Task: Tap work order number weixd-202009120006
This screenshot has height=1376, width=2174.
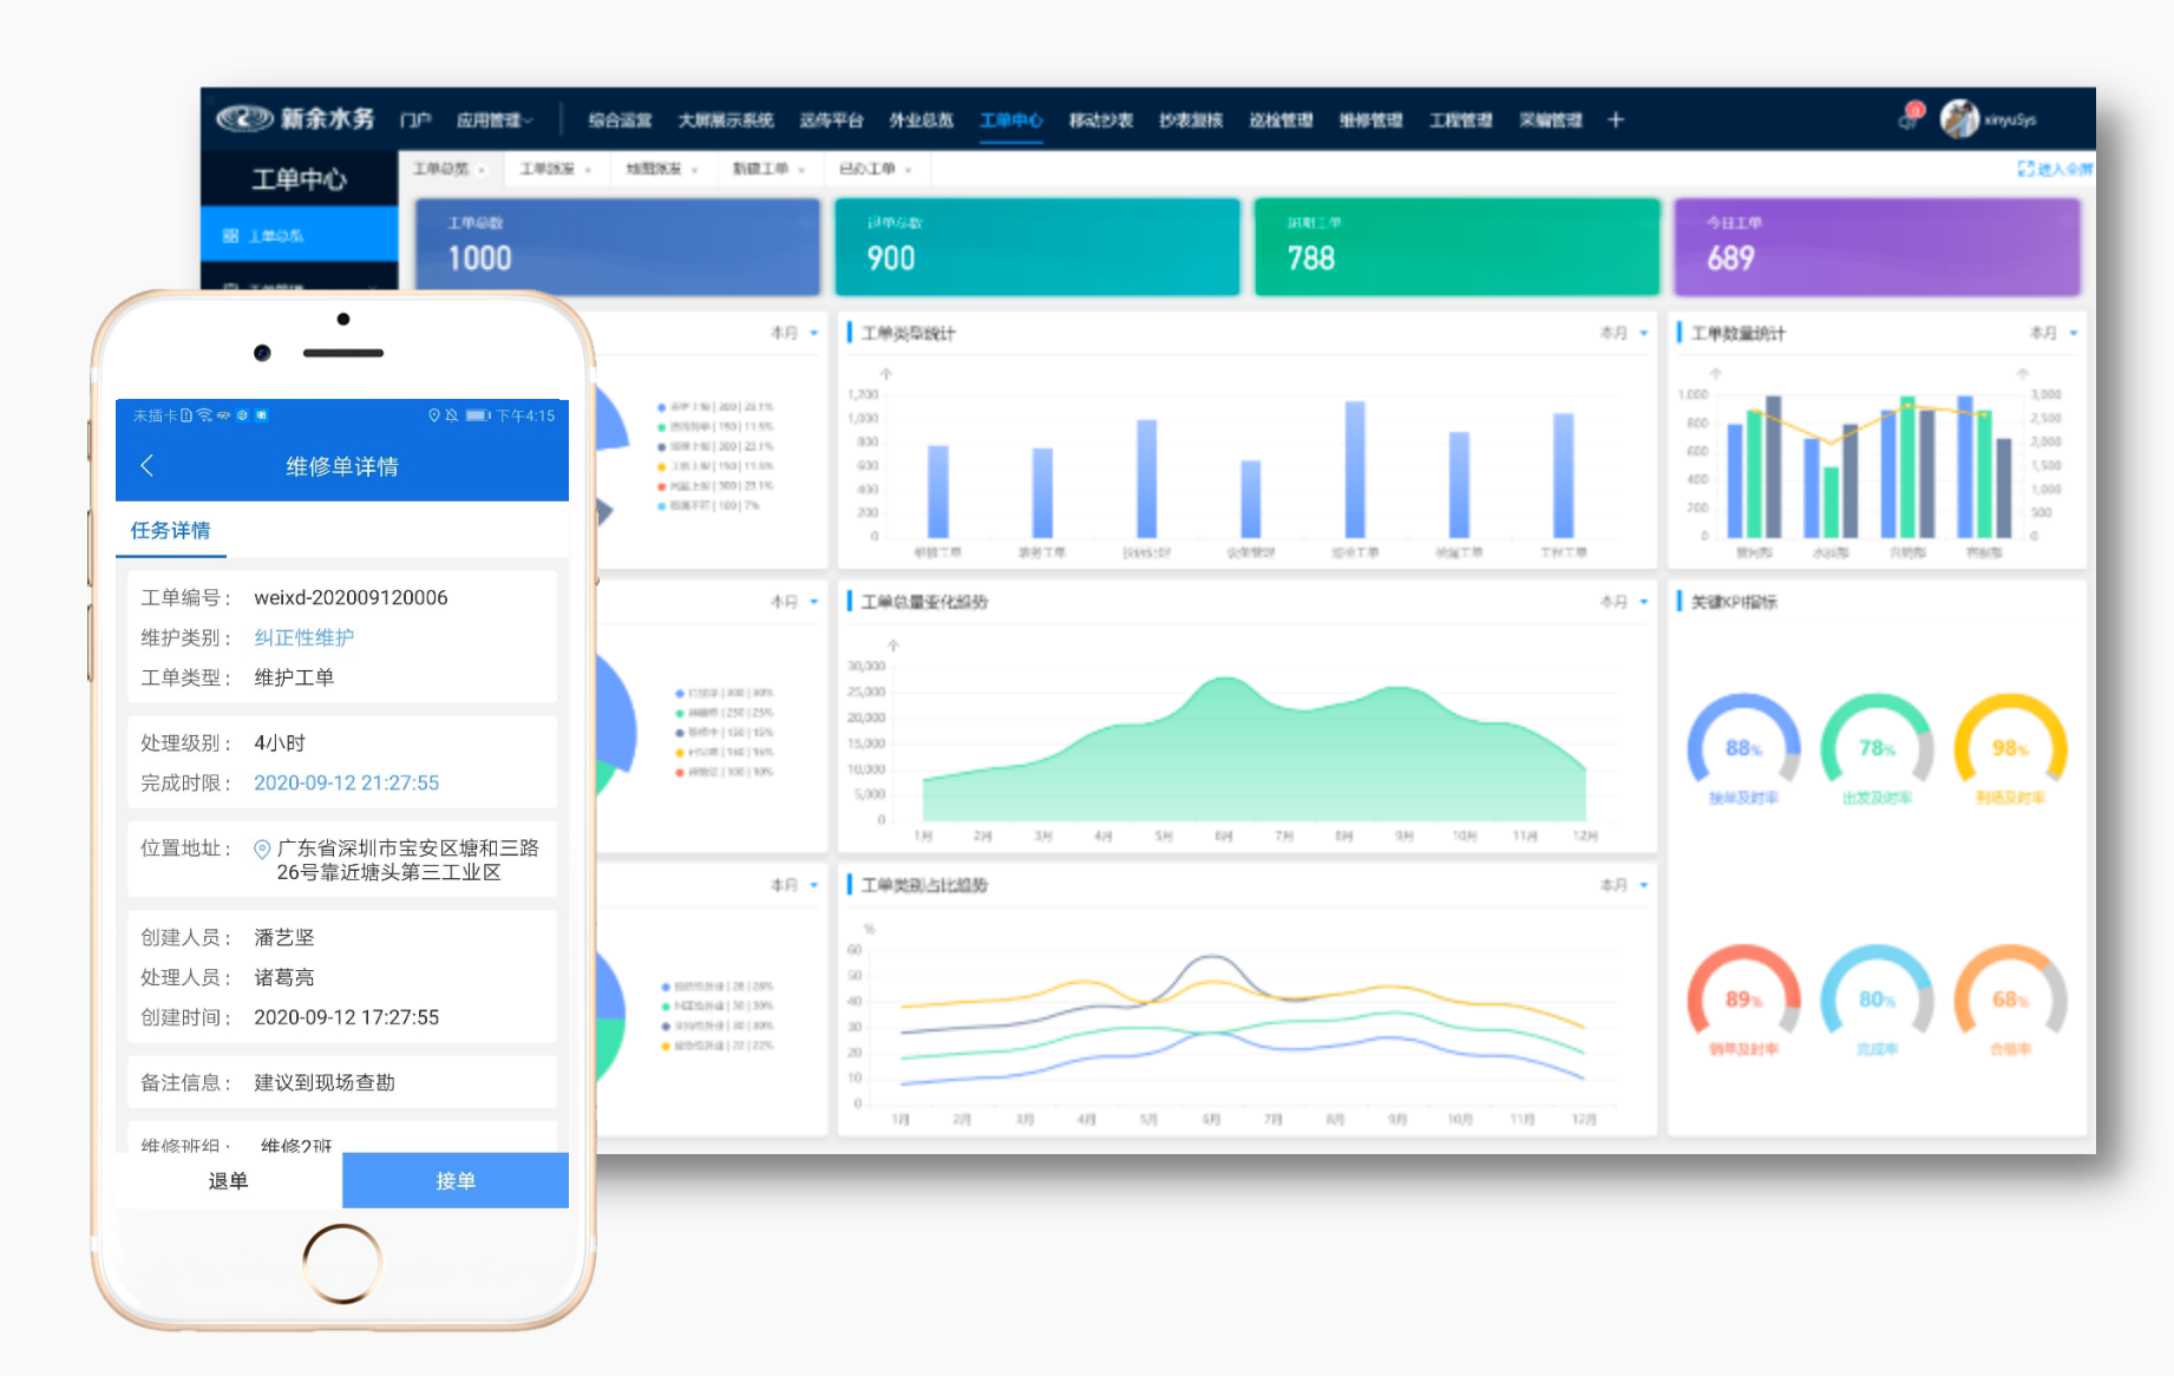Action: 351,598
